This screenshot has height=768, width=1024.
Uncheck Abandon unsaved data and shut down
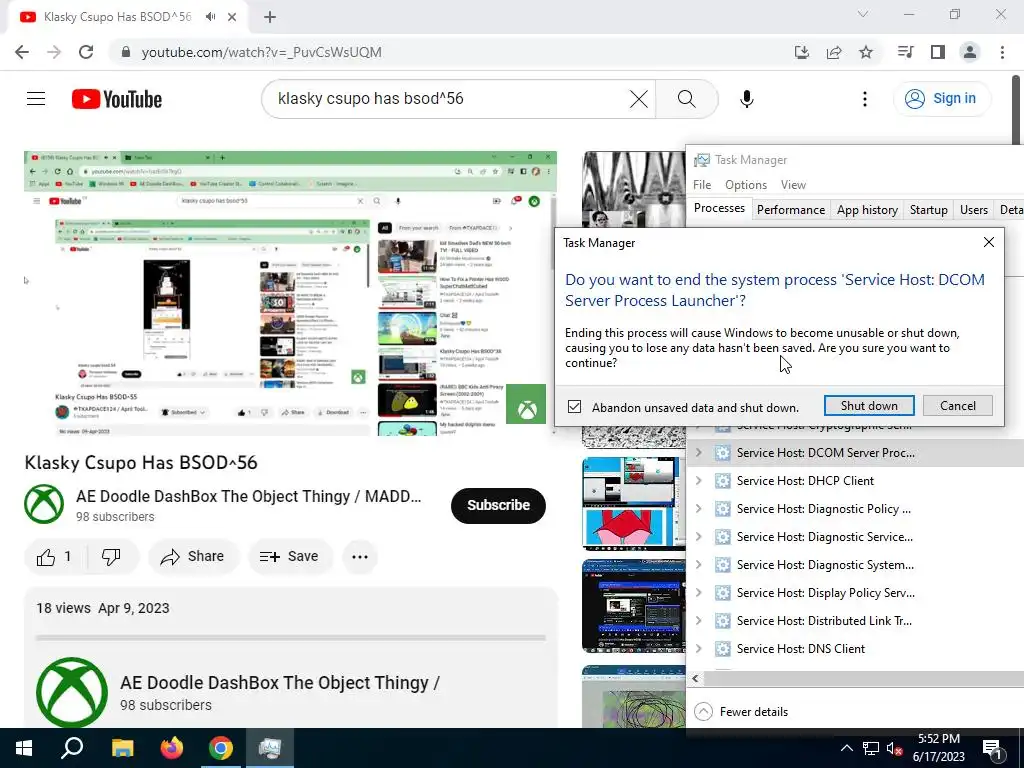(x=574, y=406)
